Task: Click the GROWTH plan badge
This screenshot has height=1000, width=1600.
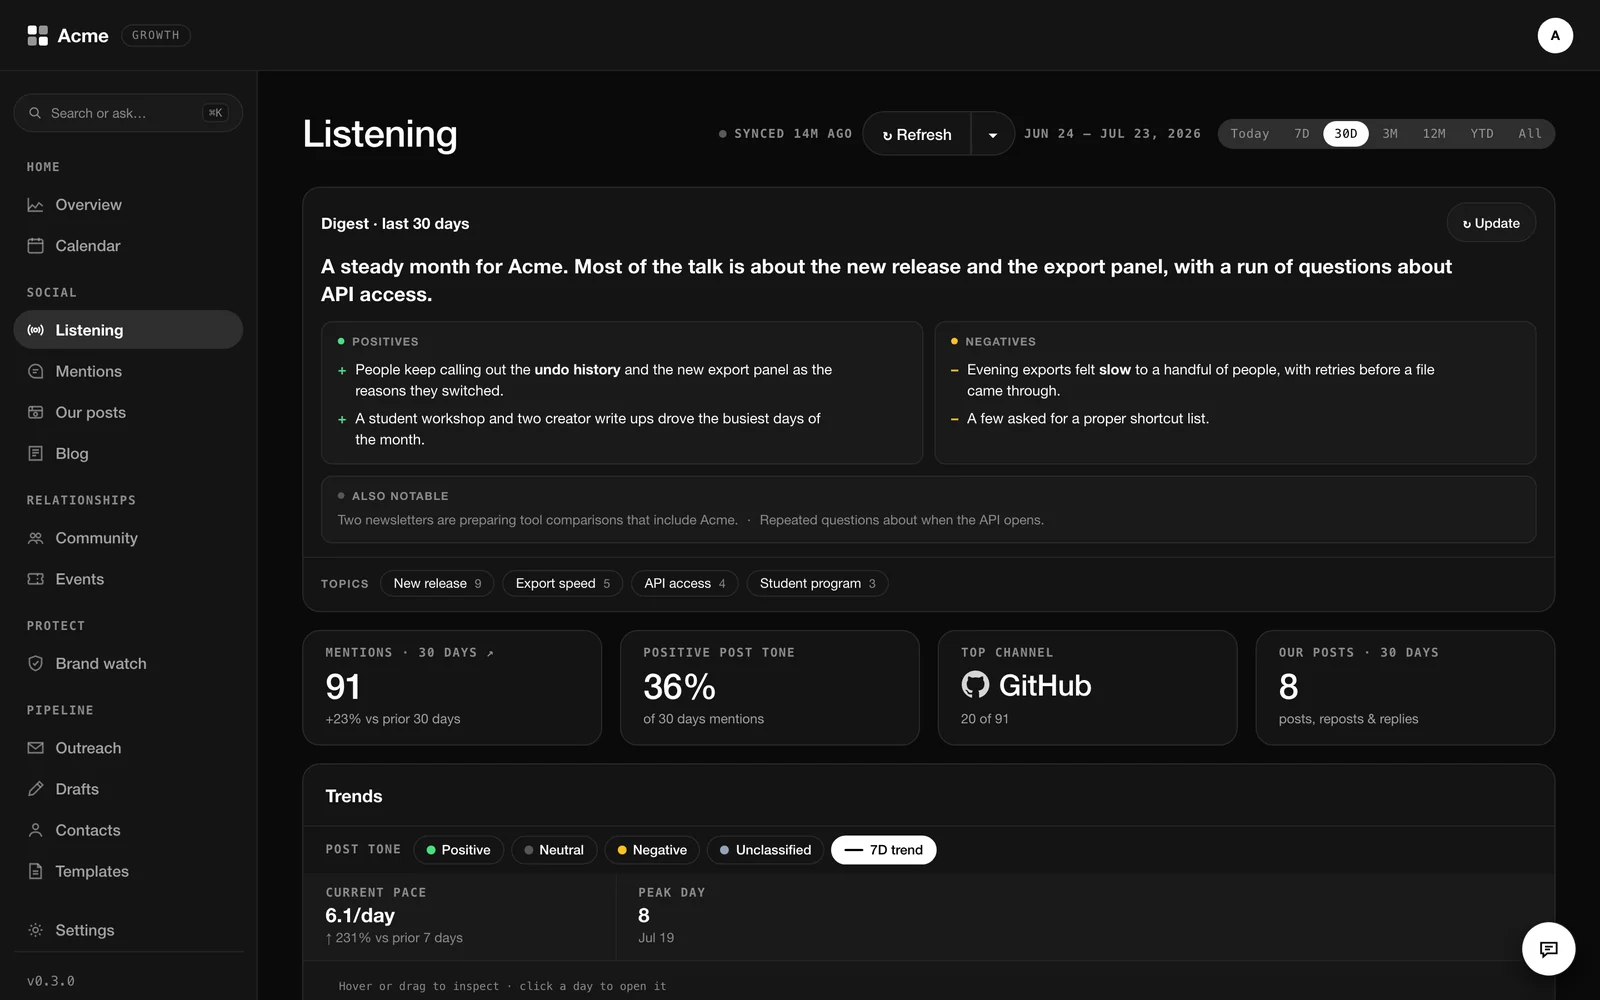Action: point(155,35)
